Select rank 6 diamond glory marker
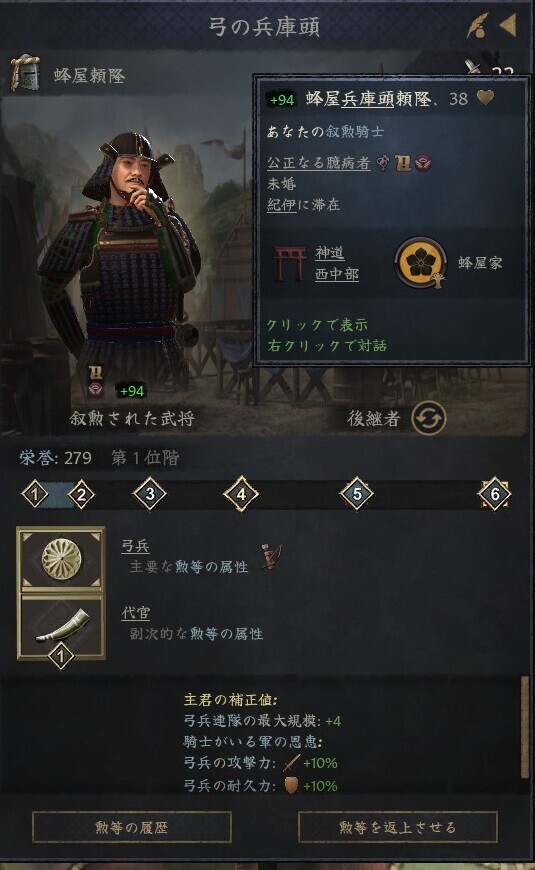535x870 pixels. [494, 493]
